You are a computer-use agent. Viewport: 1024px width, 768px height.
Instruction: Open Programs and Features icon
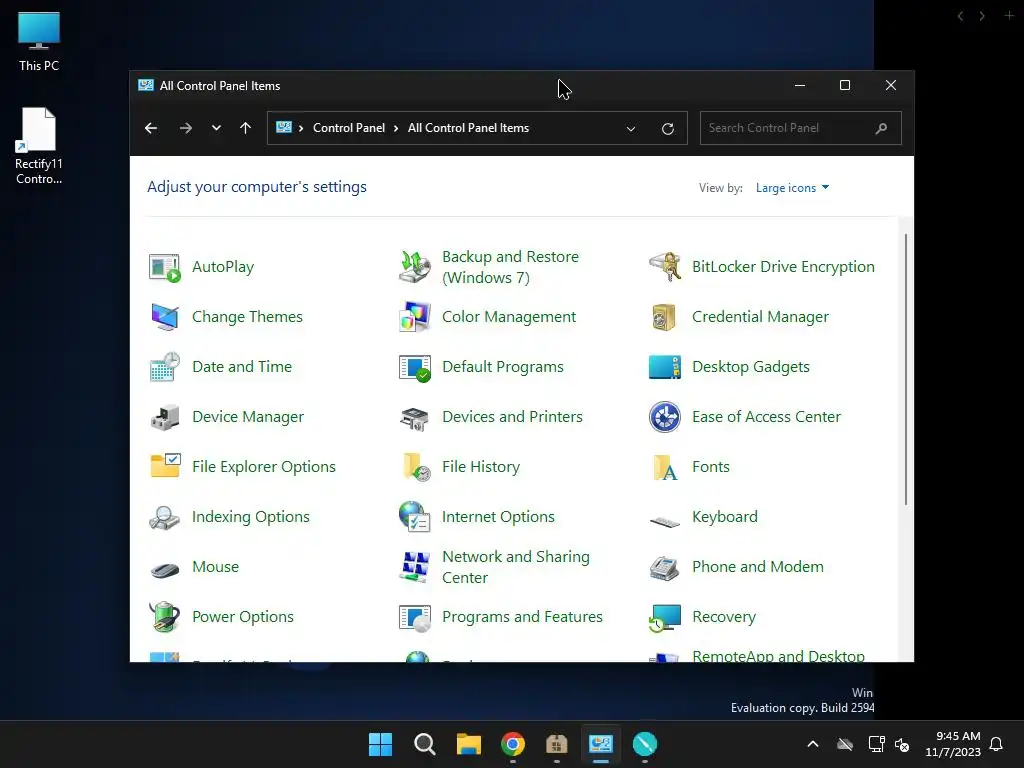click(x=415, y=616)
